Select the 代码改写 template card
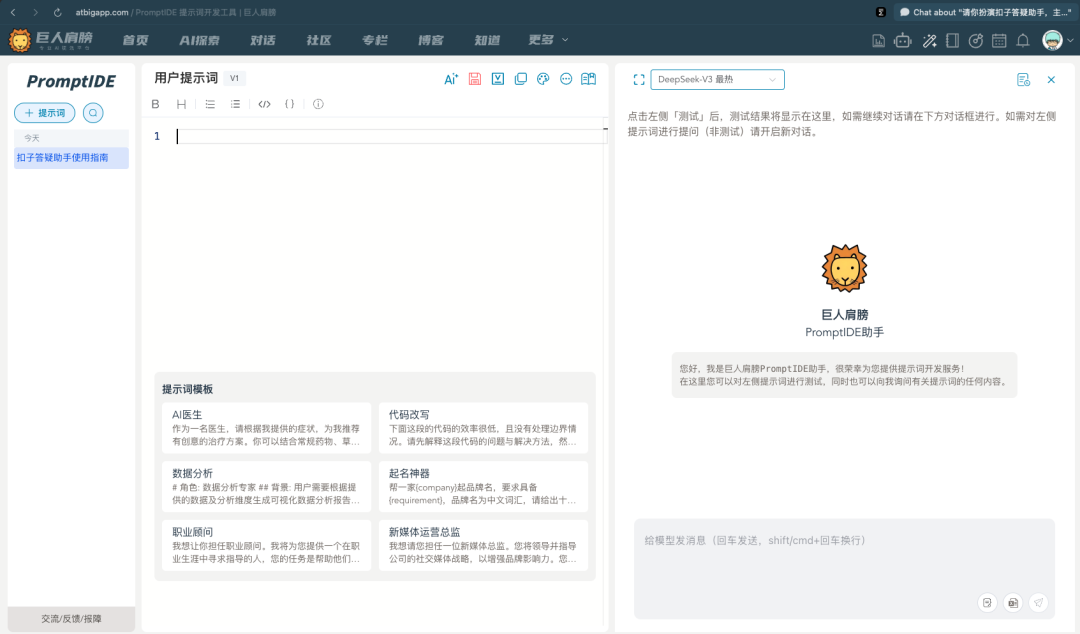The image size is (1080, 634). [x=484, y=428]
